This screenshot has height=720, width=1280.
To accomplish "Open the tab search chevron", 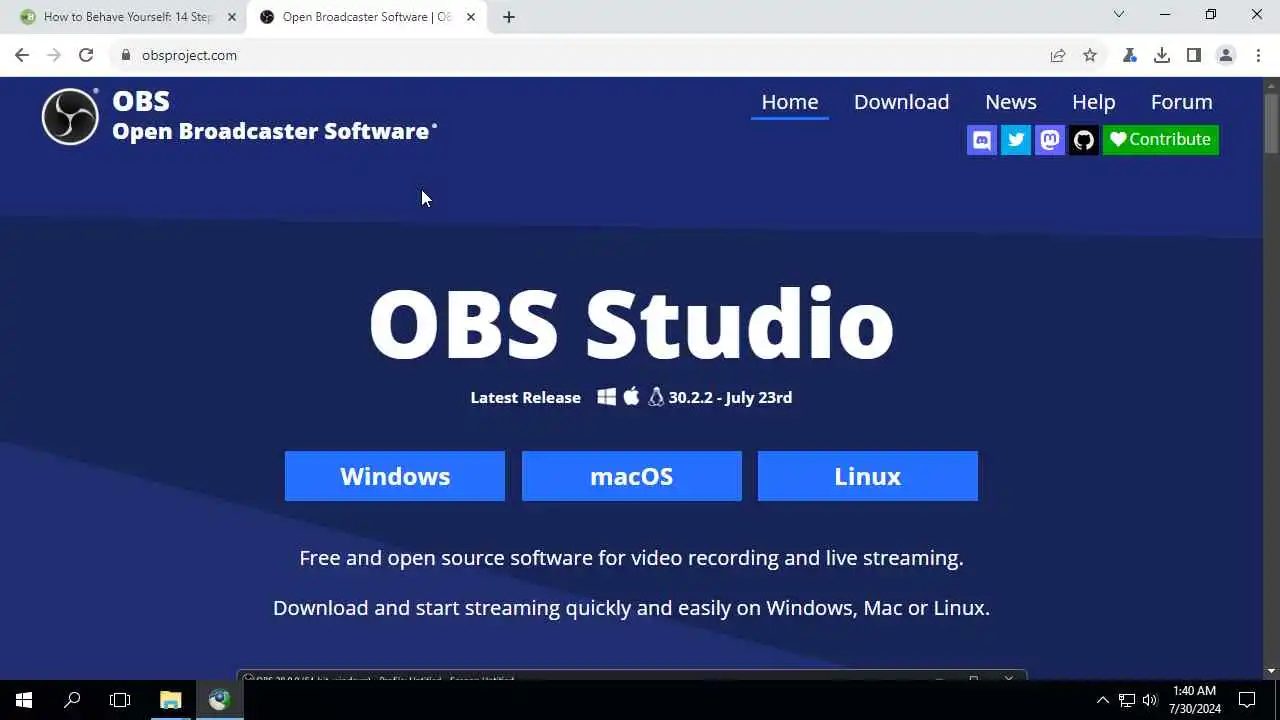I will [x=1119, y=14].
